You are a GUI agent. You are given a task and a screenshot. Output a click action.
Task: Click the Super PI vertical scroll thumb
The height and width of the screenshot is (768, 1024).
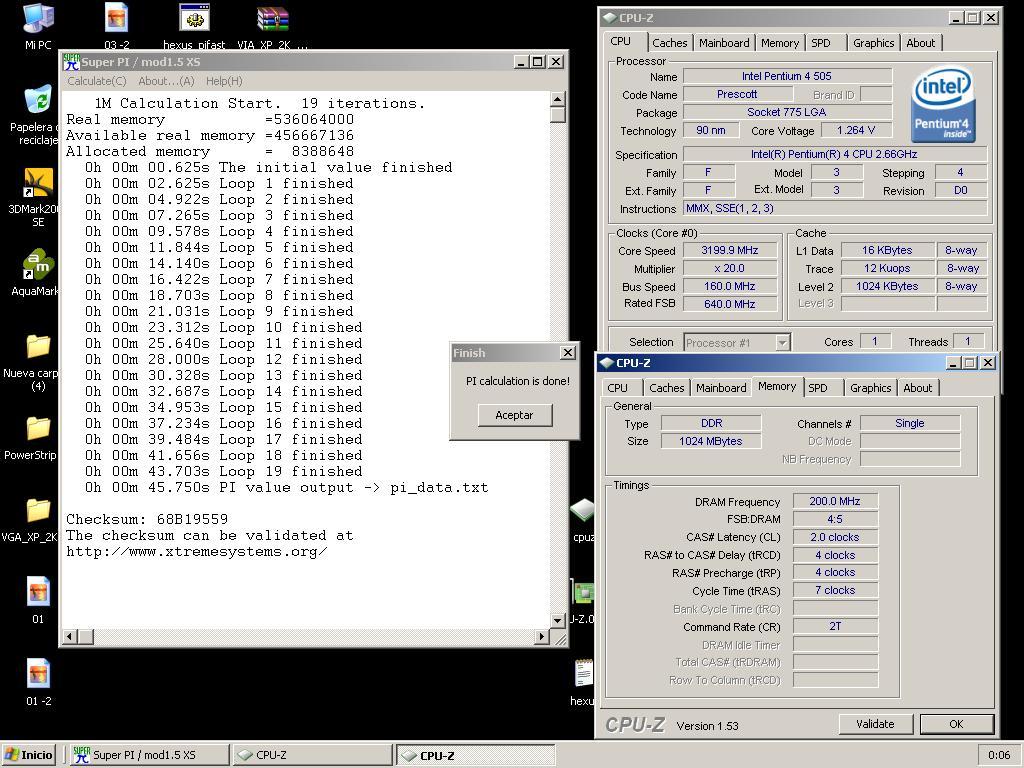coord(558,114)
